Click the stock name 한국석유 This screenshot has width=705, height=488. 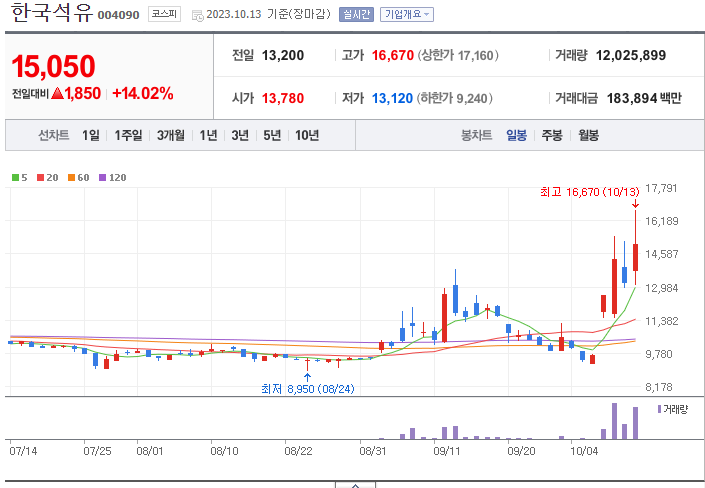tap(52, 13)
